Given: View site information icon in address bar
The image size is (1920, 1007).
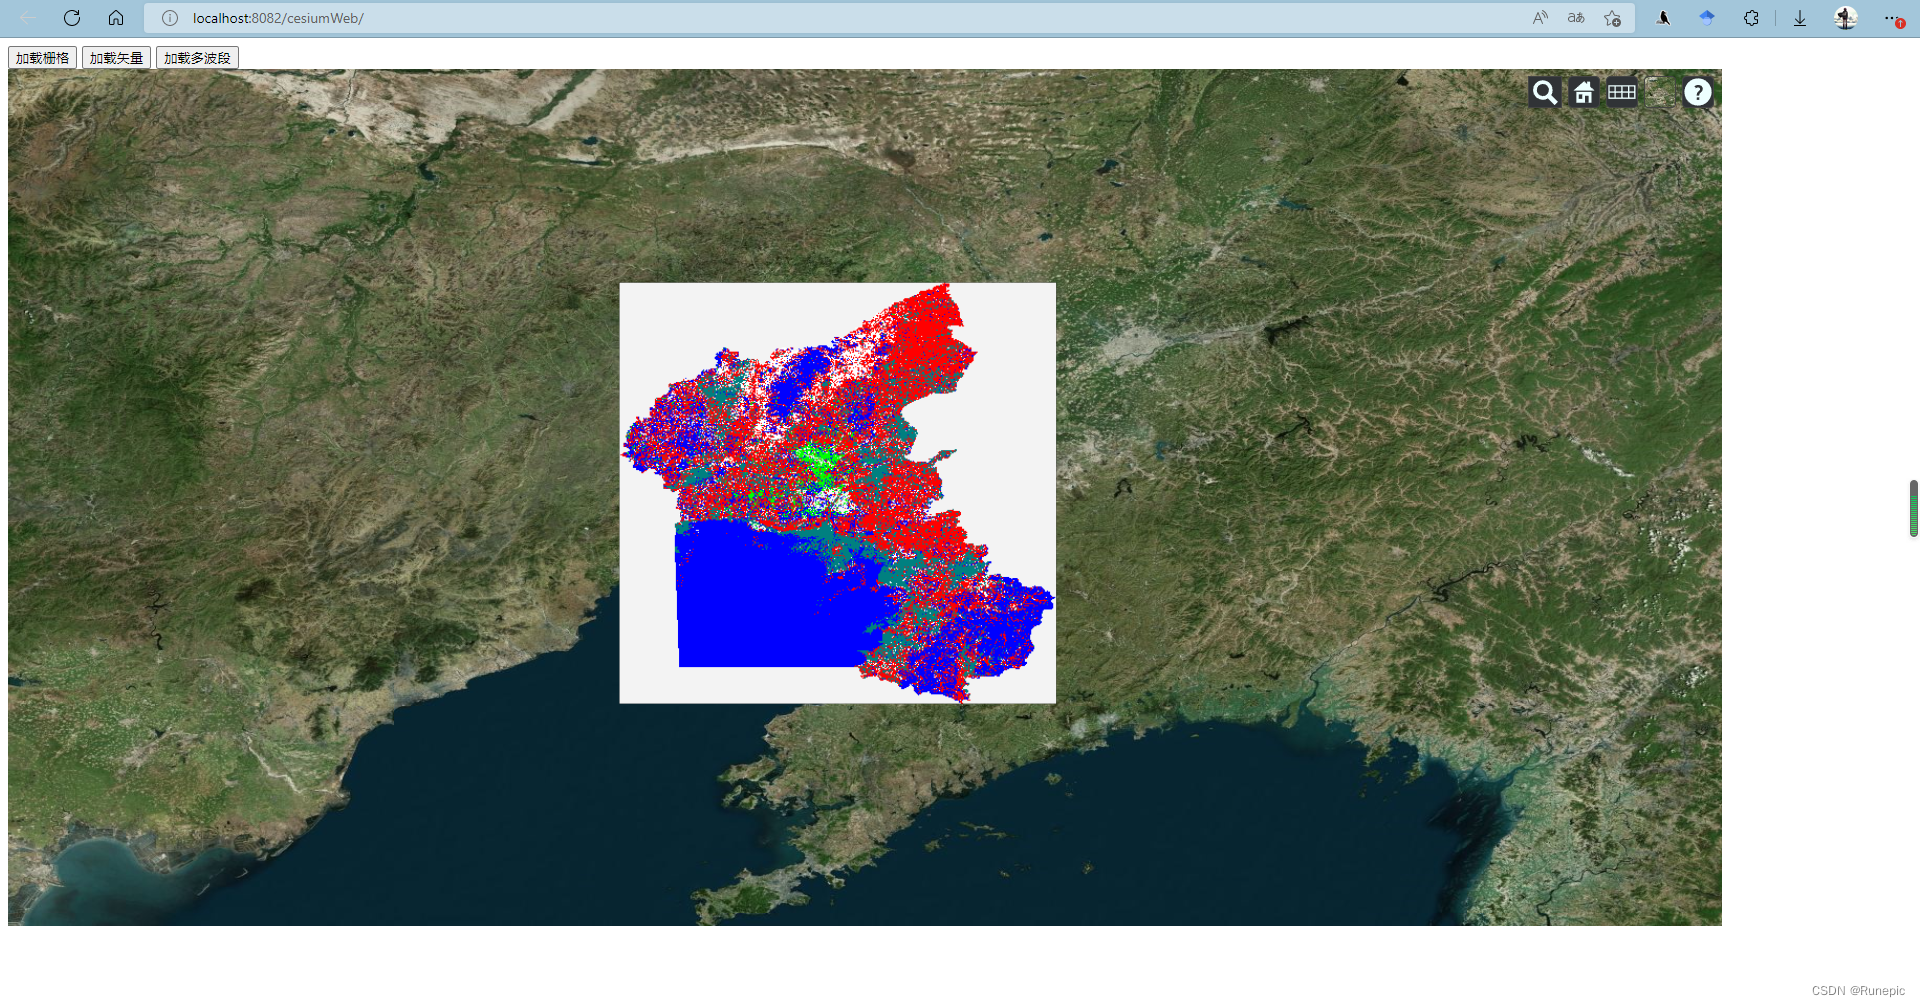Looking at the screenshot, I should (170, 18).
